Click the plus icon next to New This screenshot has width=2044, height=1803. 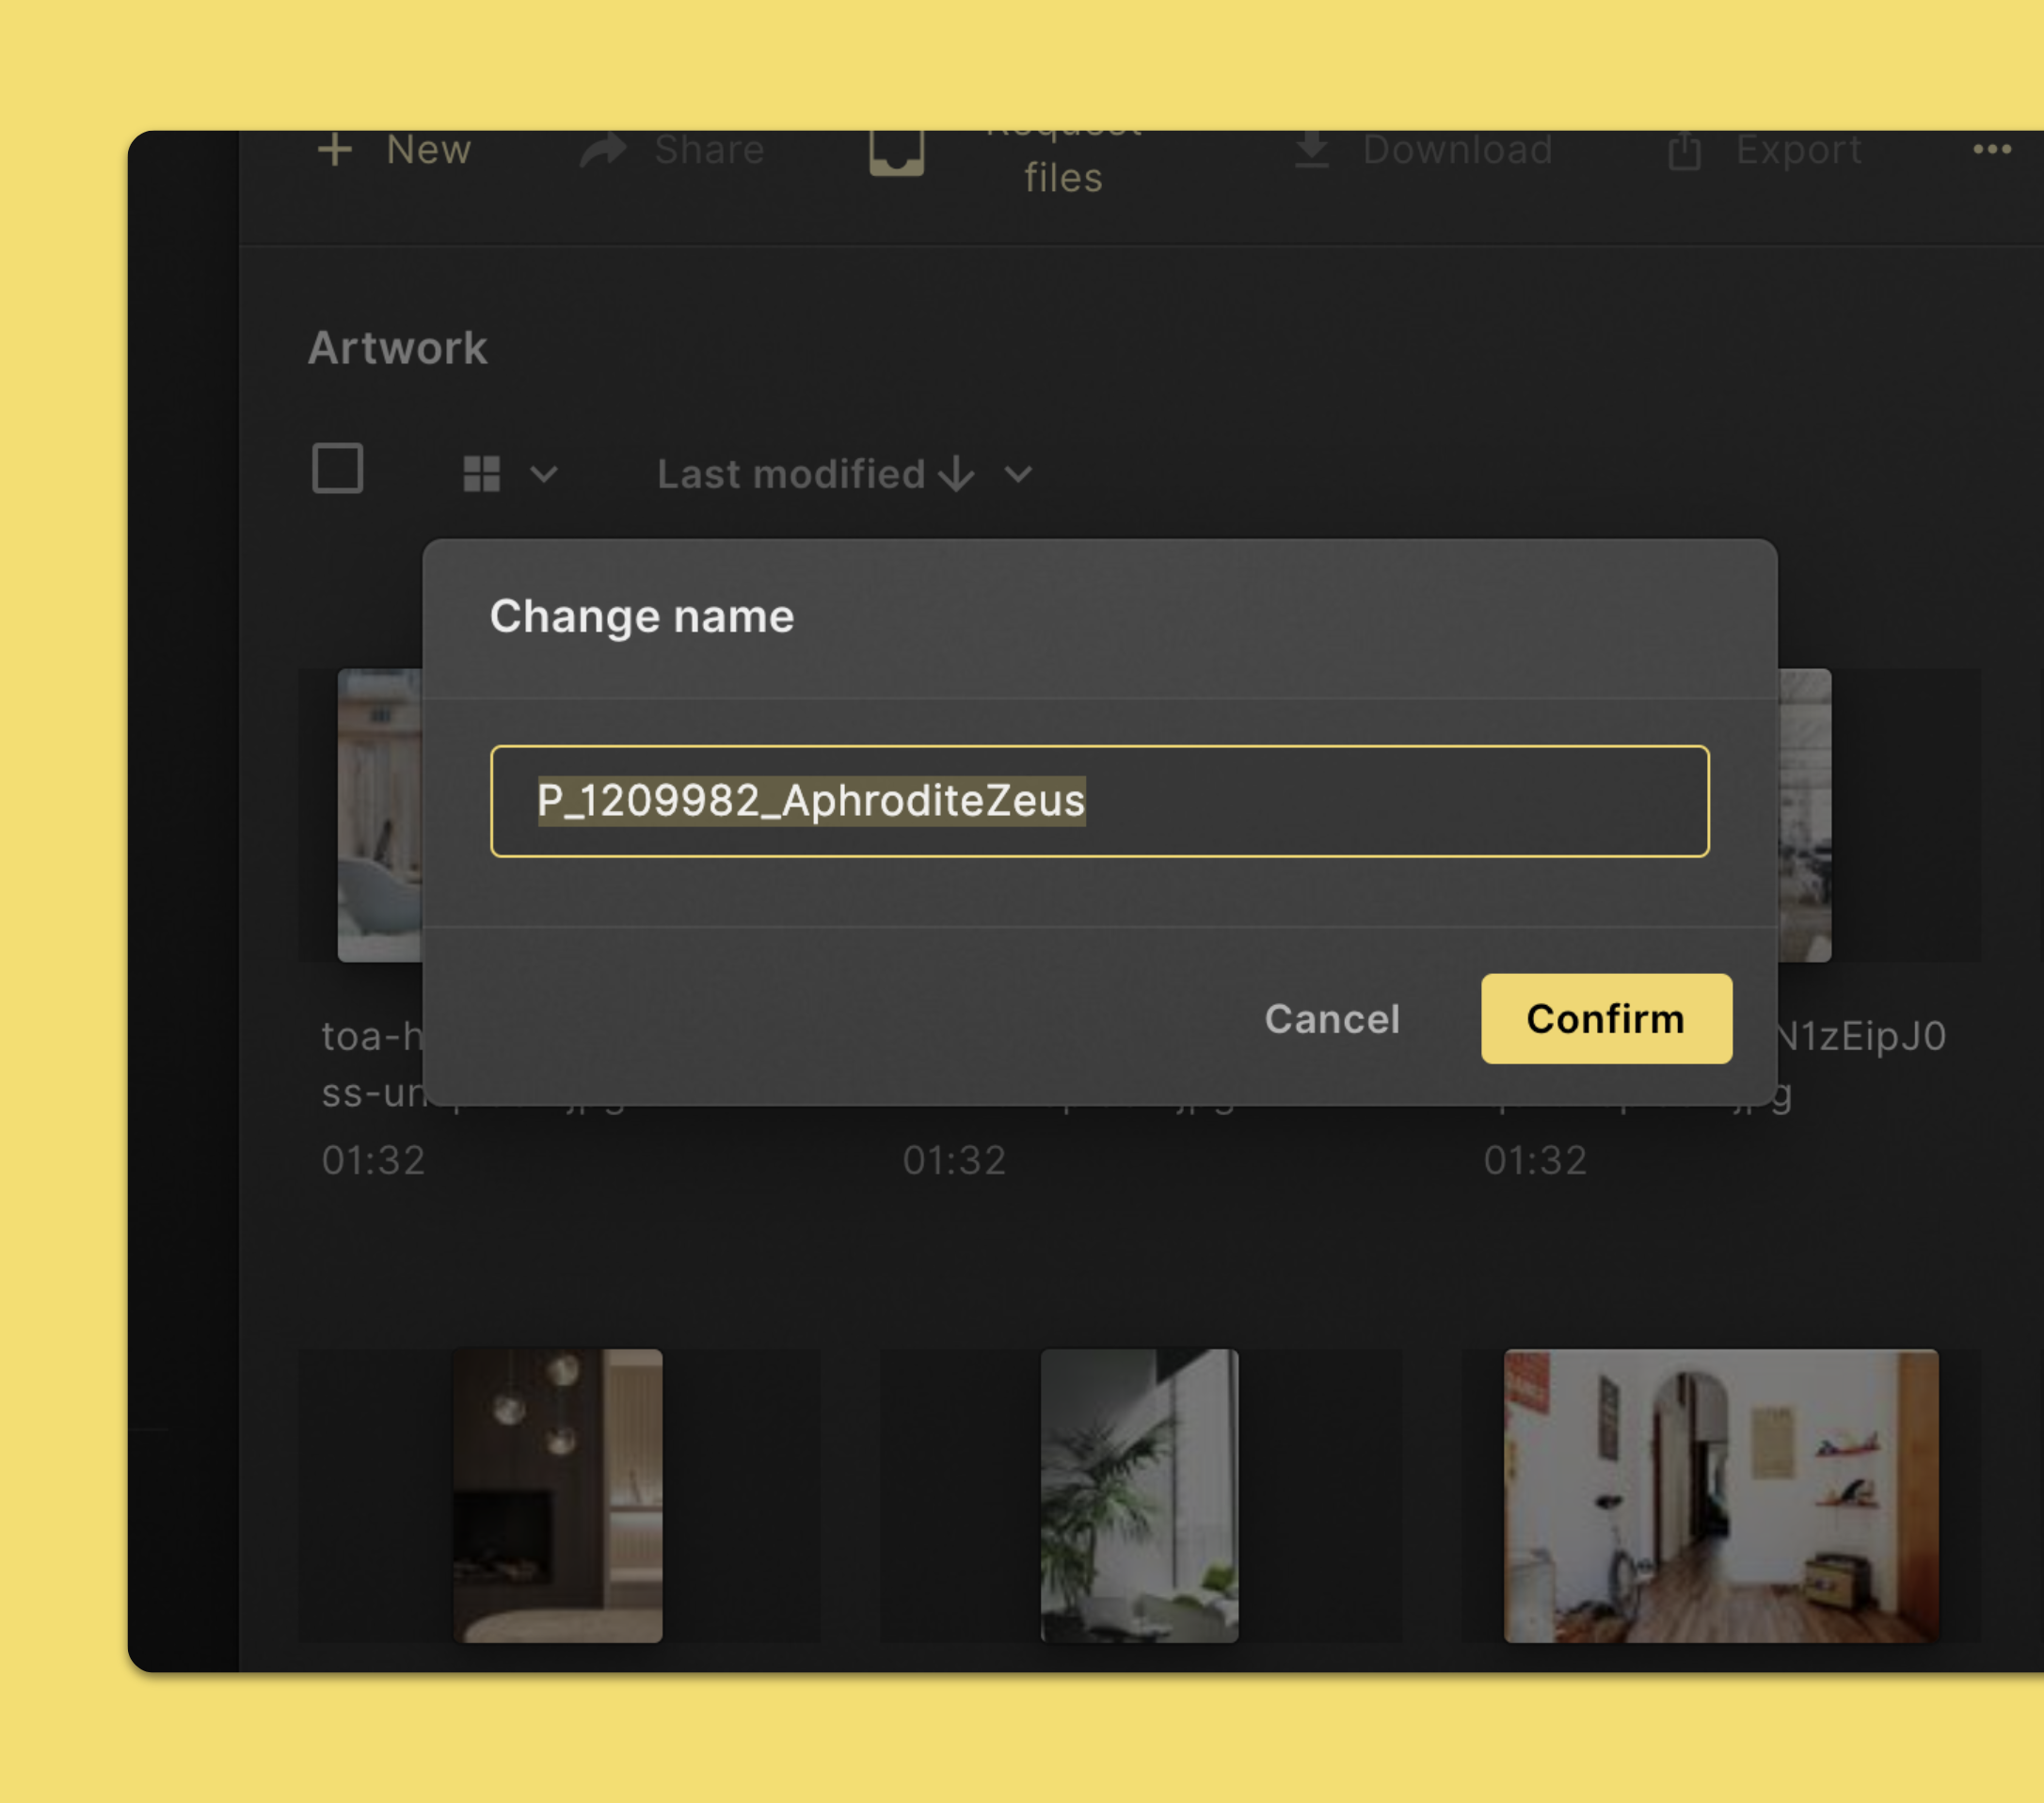pos(335,150)
